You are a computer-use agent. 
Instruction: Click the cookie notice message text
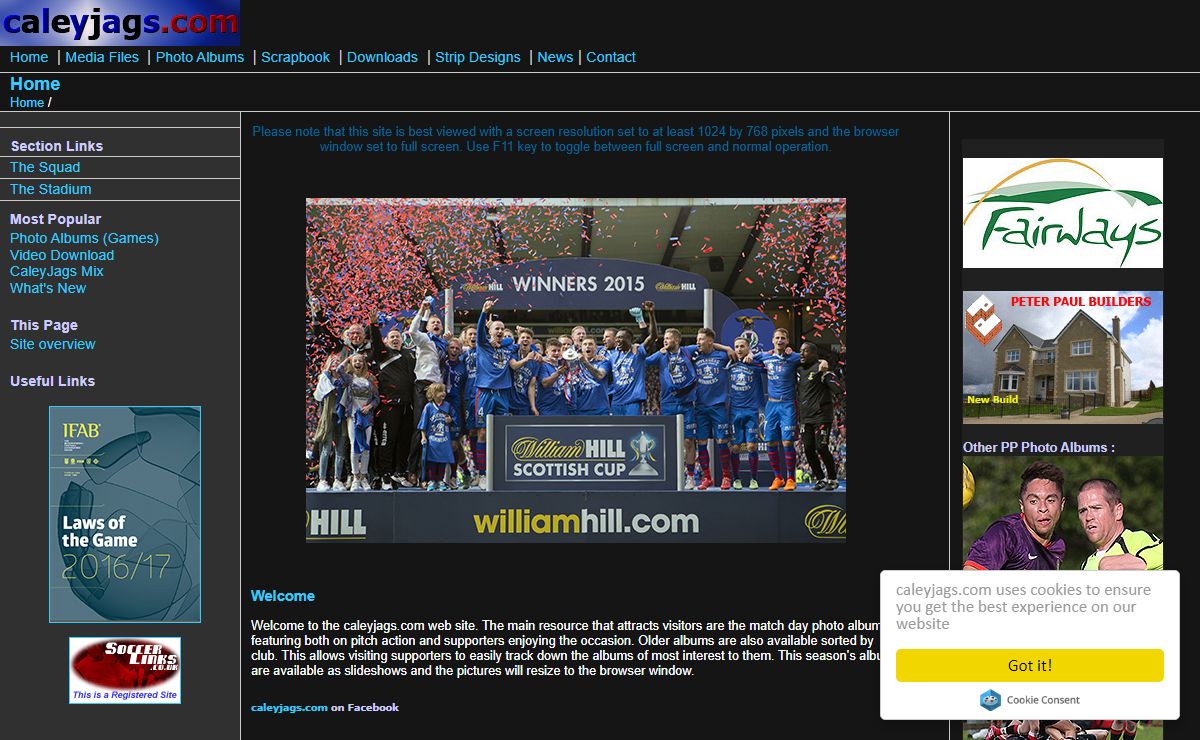coord(1024,606)
